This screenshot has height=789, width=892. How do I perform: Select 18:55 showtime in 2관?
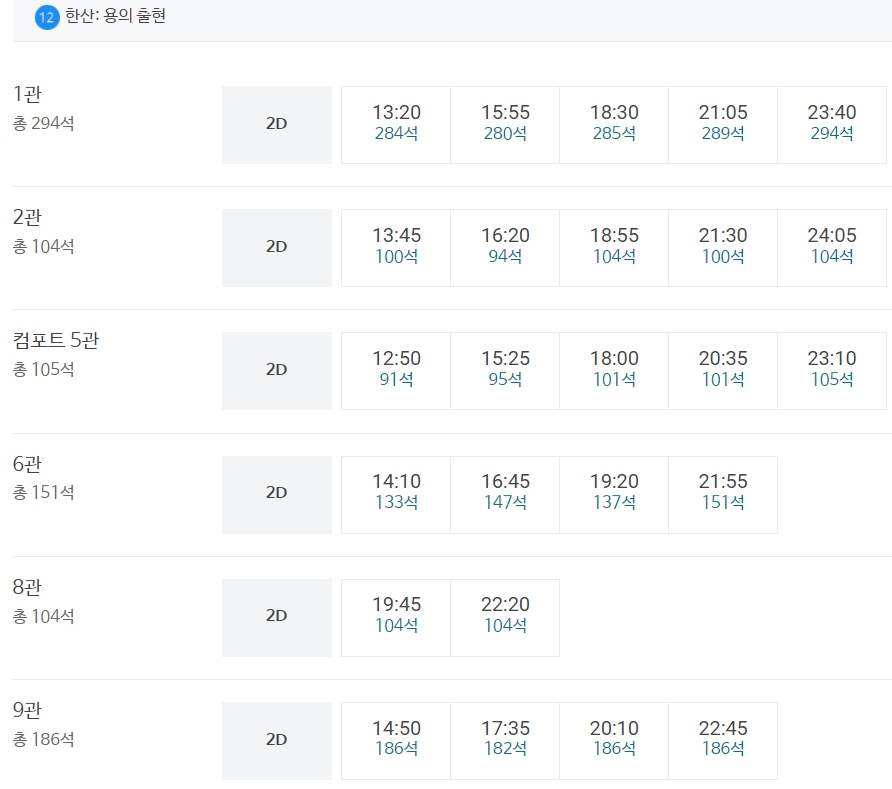pyautogui.click(x=614, y=248)
